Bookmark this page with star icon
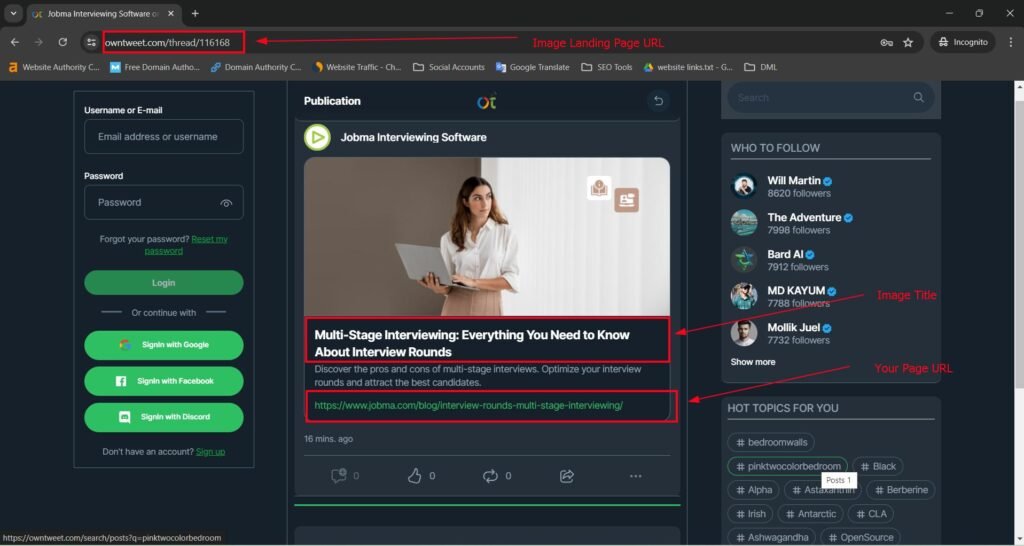 click(908, 42)
